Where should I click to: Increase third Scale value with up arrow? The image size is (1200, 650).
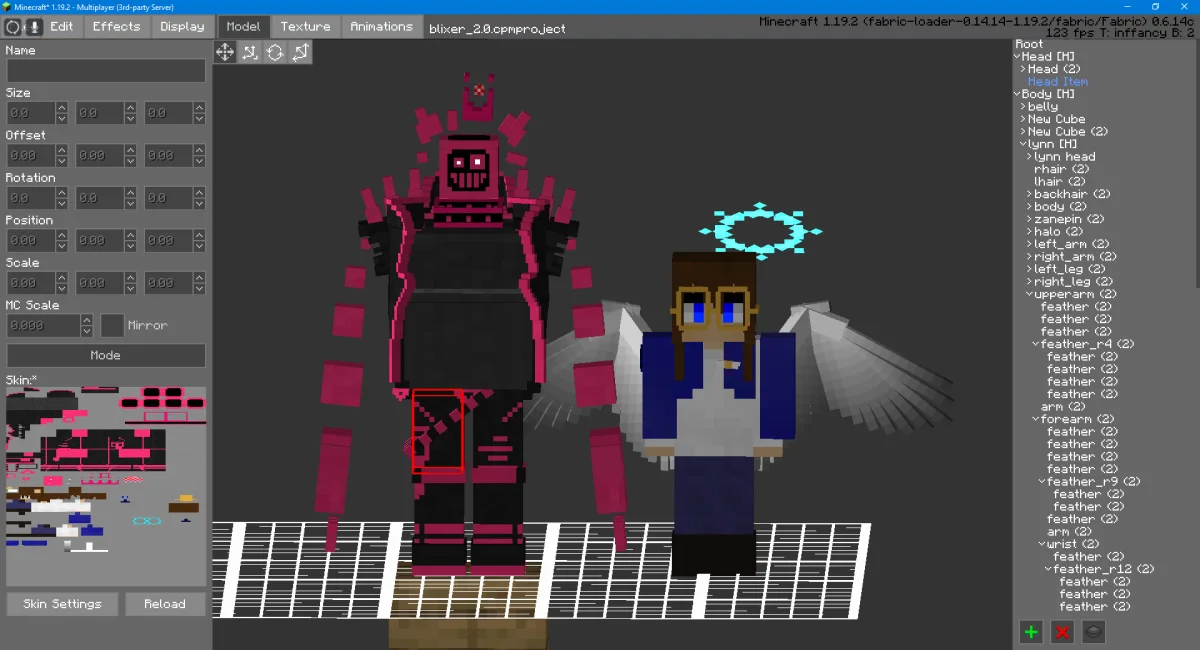pos(199,278)
